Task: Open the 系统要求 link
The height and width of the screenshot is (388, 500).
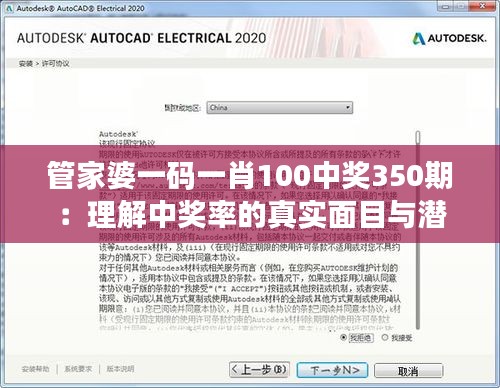Action: [x=78, y=369]
